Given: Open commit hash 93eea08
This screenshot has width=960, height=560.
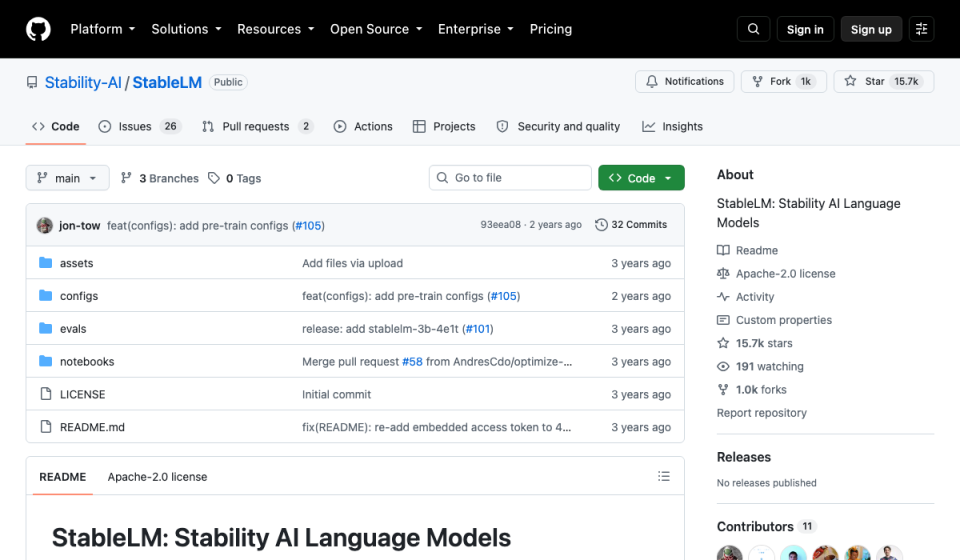Looking at the screenshot, I should 500,225.
